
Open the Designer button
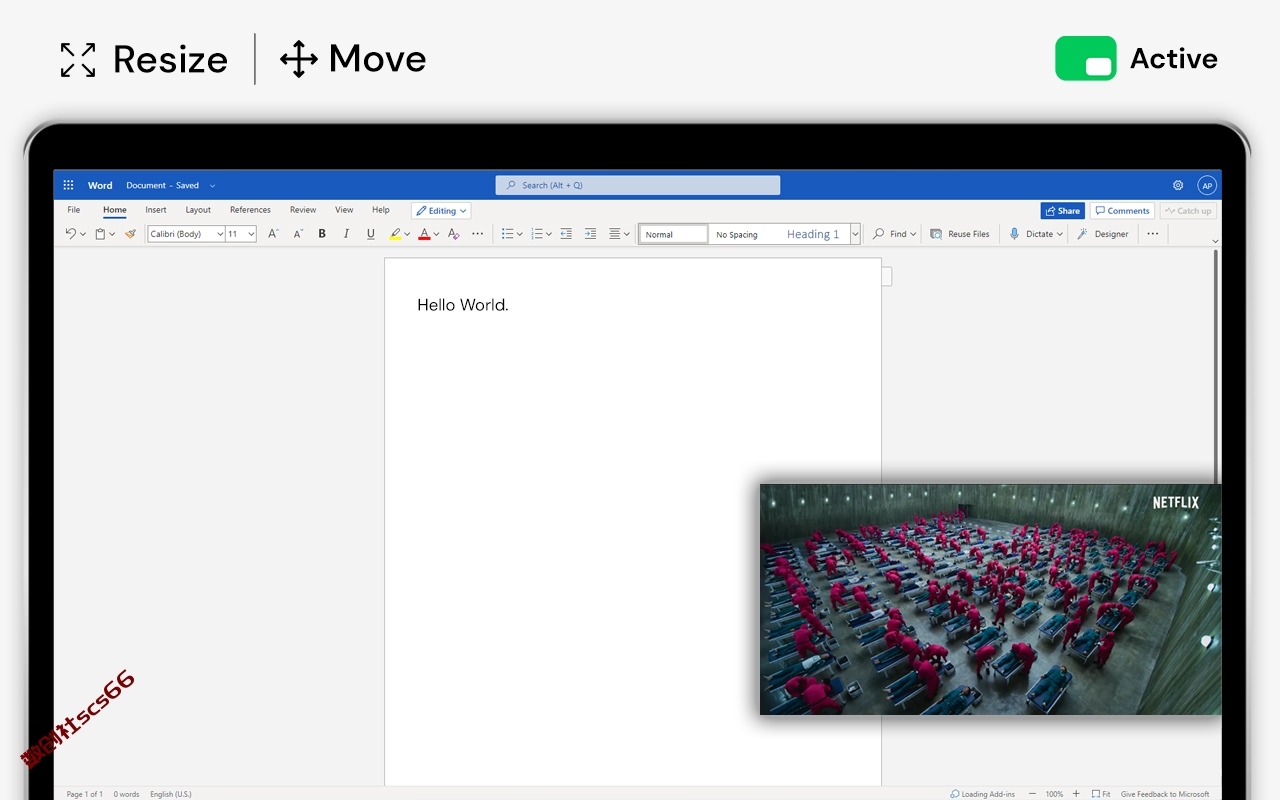(x=1103, y=234)
